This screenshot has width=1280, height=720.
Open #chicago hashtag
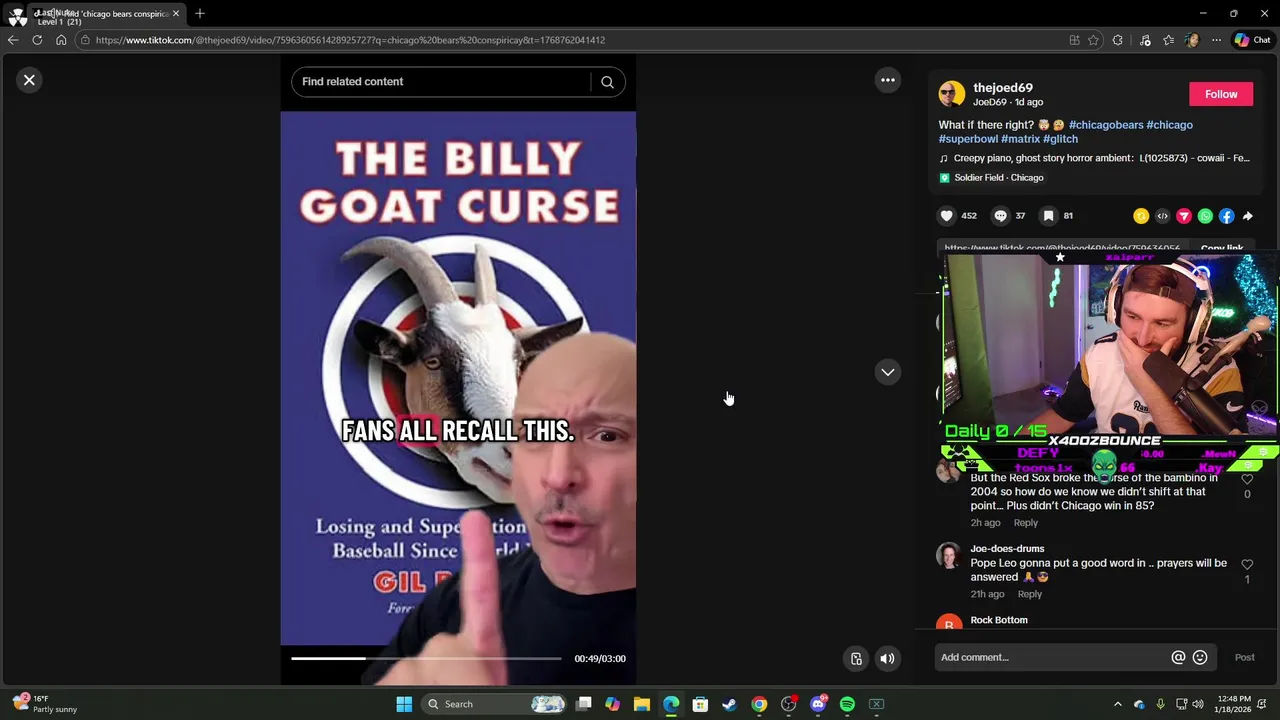1169,125
